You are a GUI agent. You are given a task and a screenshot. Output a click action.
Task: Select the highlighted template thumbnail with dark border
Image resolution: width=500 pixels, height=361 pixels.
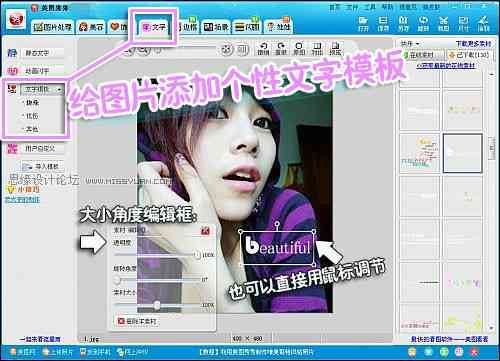tap(463, 153)
